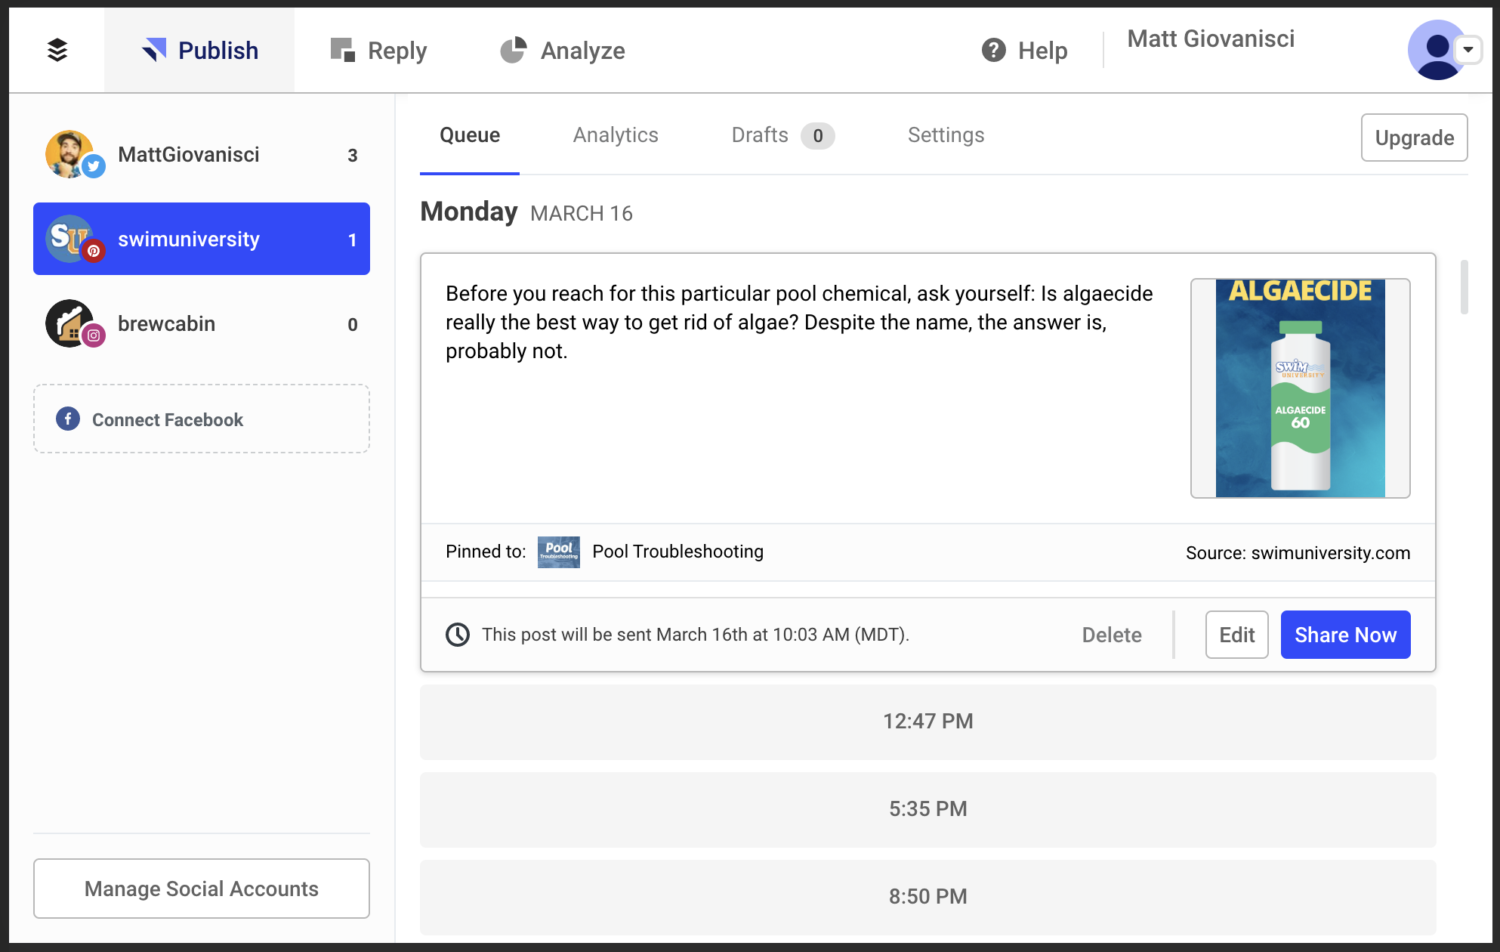Open the Drafts tab
The height and width of the screenshot is (952, 1500).
[x=782, y=135]
